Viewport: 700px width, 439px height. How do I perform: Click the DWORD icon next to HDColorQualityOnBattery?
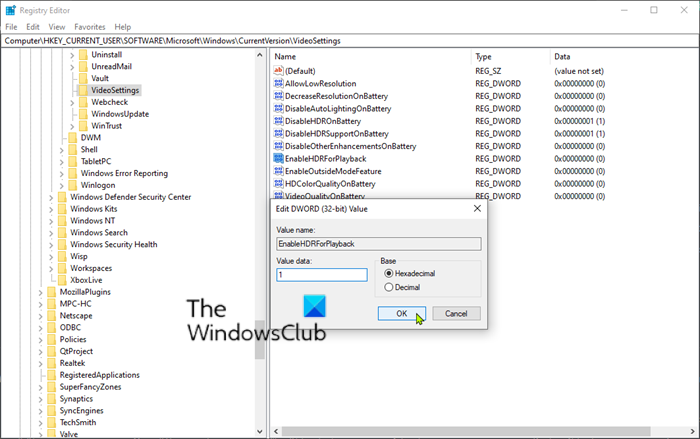point(279,184)
